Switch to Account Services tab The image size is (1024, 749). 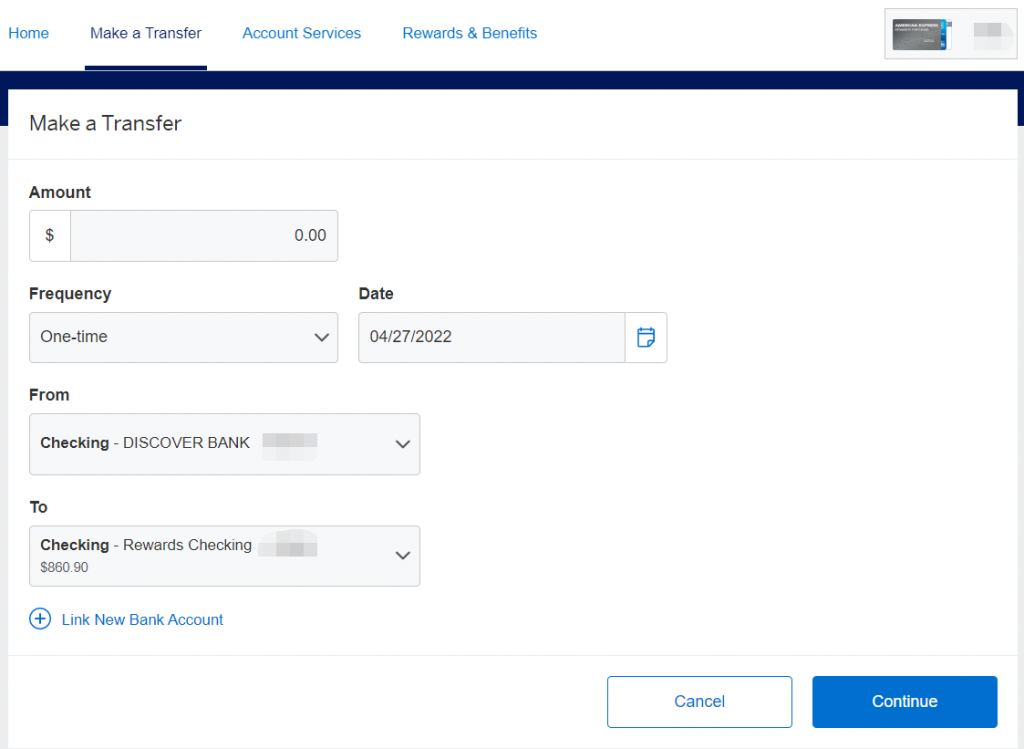click(302, 33)
